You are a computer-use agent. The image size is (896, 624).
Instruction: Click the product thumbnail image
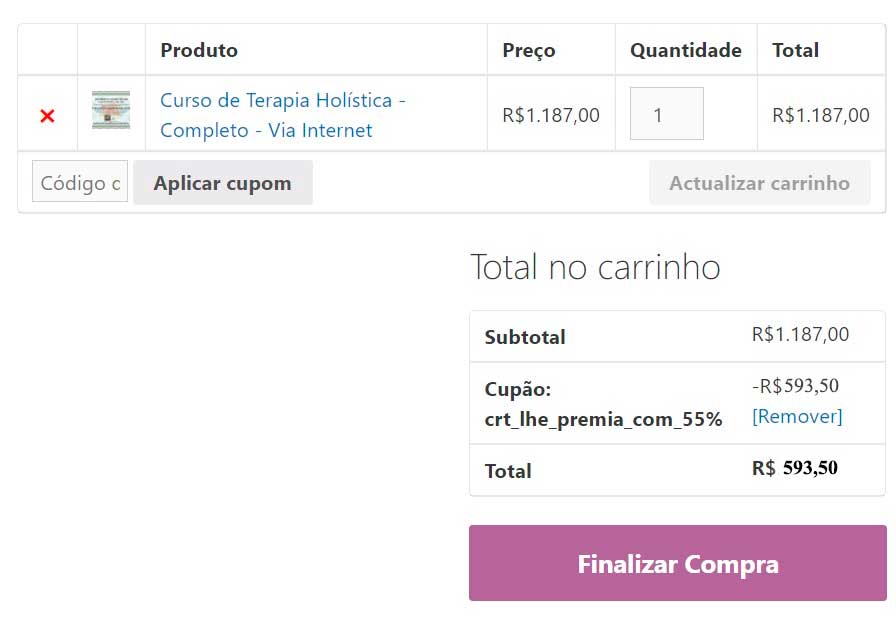(110, 112)
